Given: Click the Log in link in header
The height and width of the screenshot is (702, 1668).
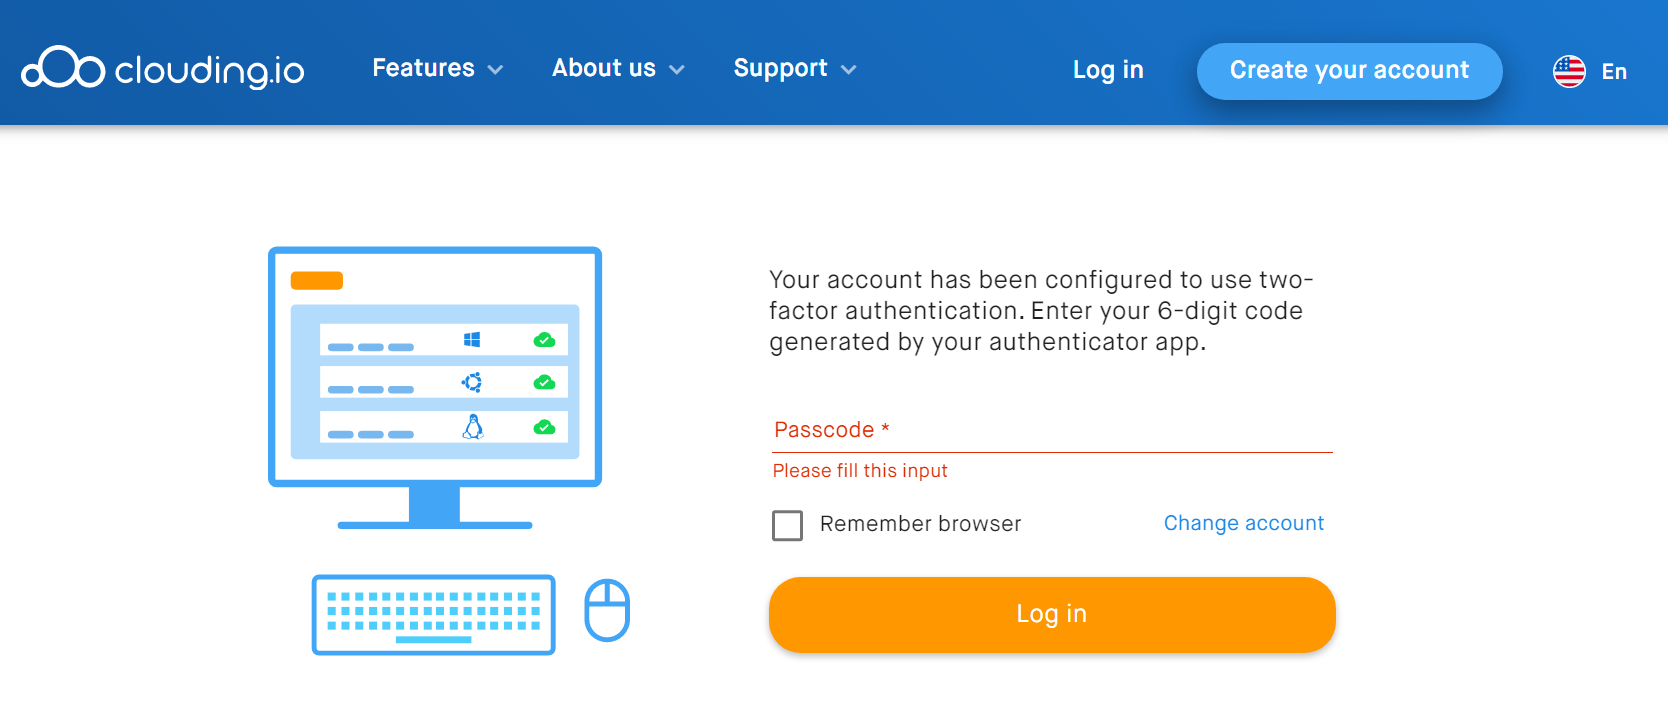Looking at the screenshot, I should 1108,70.
